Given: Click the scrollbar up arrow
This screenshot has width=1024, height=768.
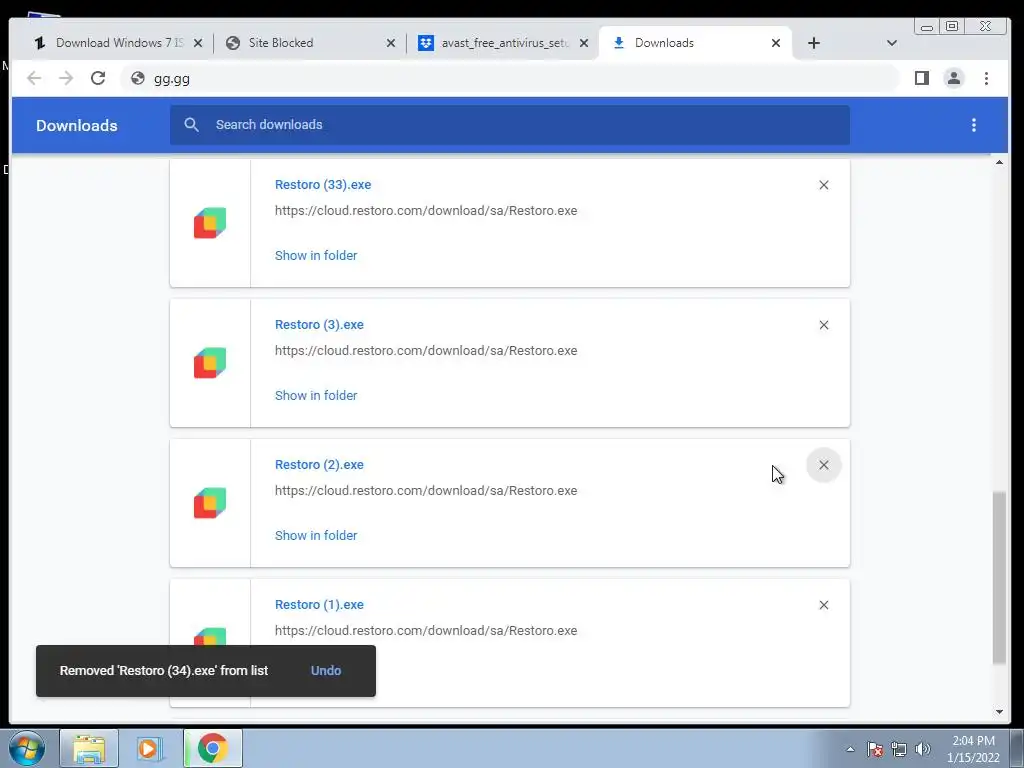Looking at the screenshot, I should click(x=999, y=162).
